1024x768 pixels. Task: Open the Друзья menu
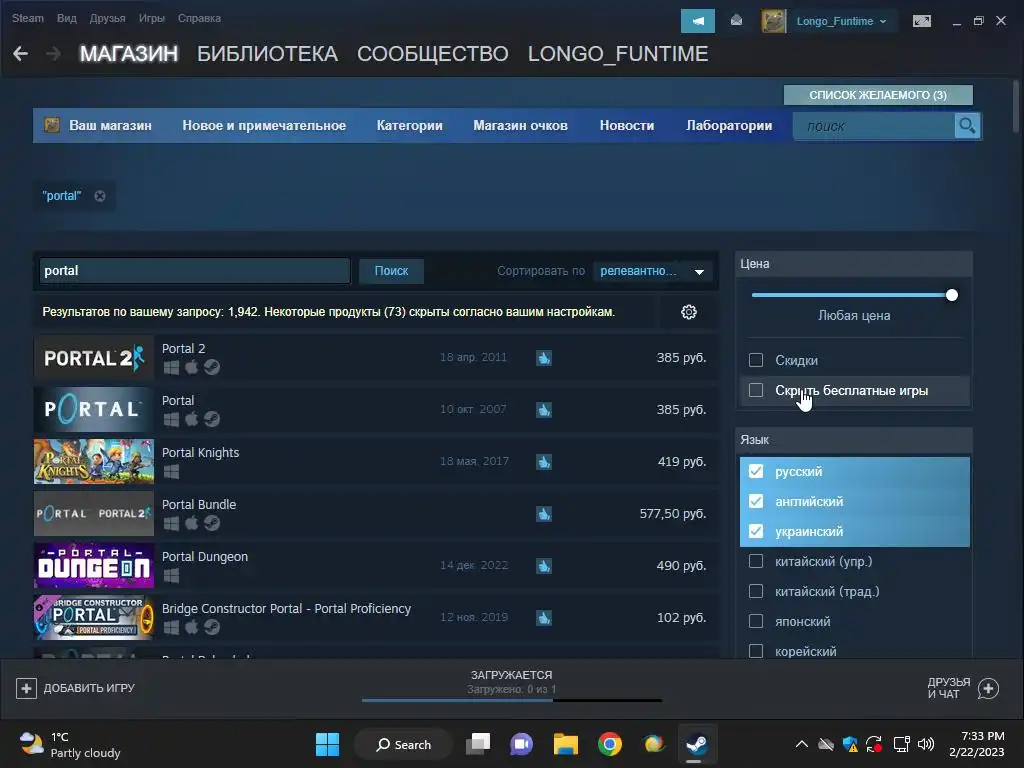click(x=107, y=18)
